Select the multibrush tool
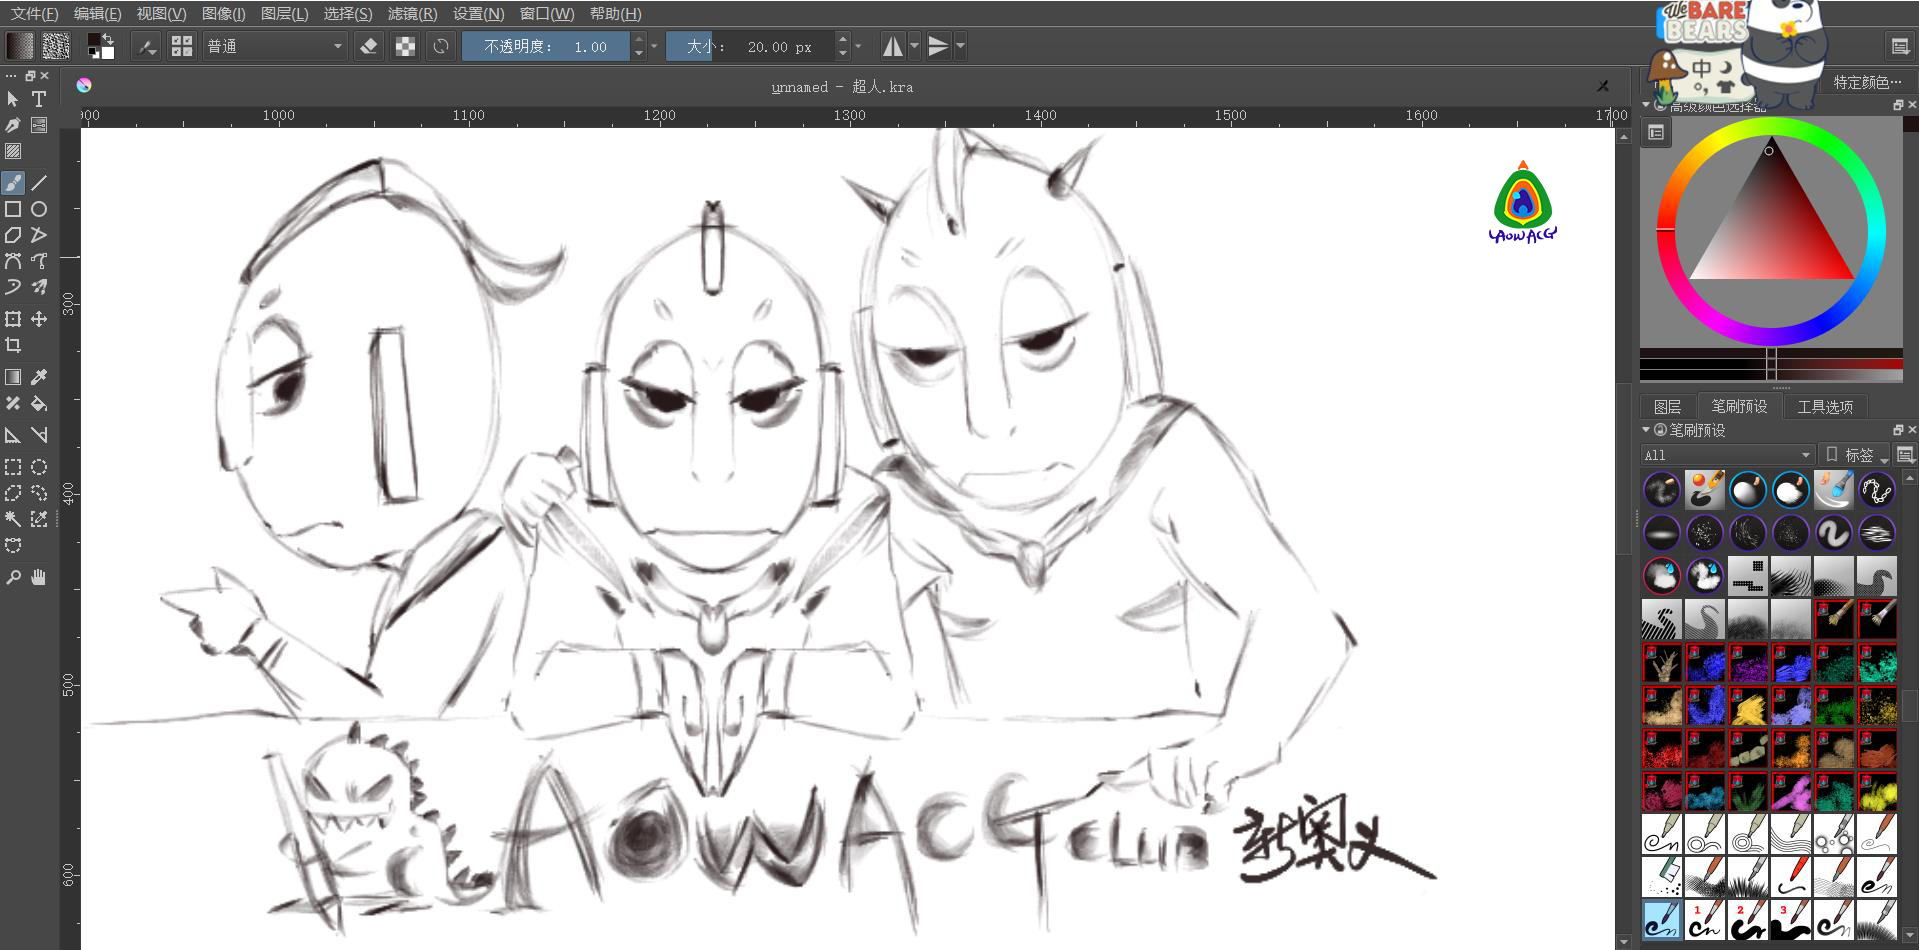This screenshot has height=950, width=1919. coord(39,287)
